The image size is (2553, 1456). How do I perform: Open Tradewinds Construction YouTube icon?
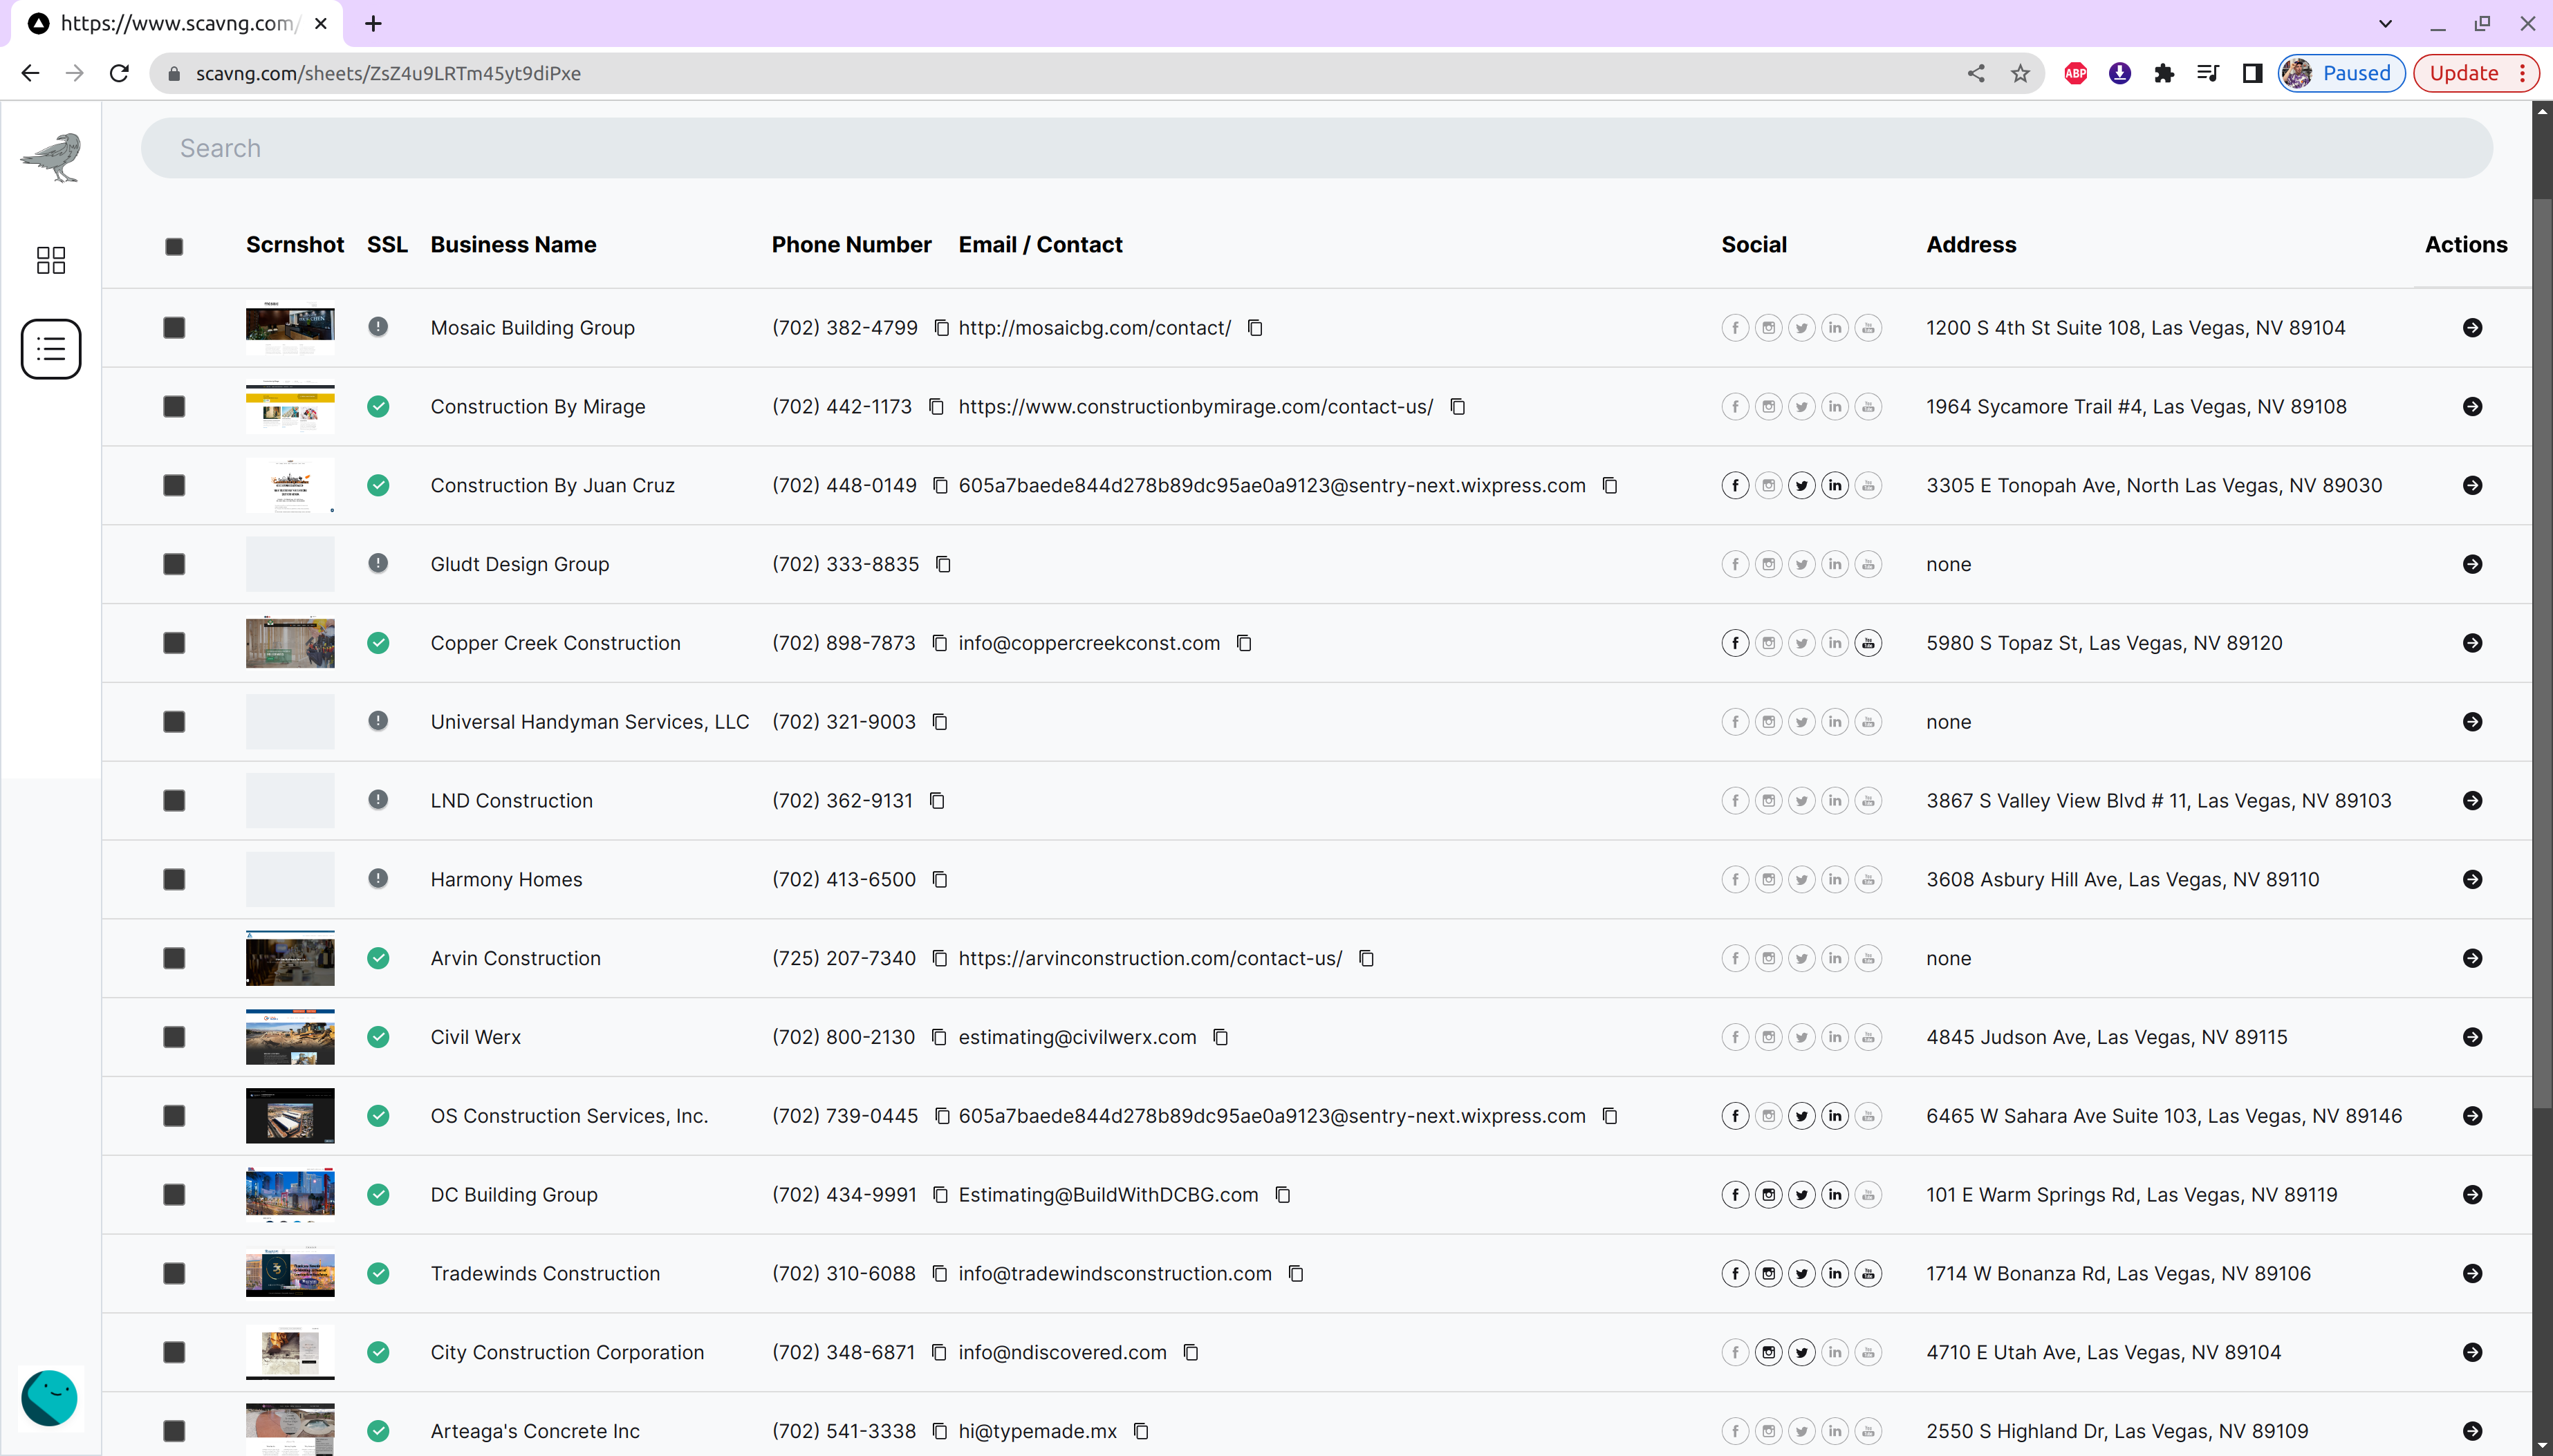point(1868,1273)
